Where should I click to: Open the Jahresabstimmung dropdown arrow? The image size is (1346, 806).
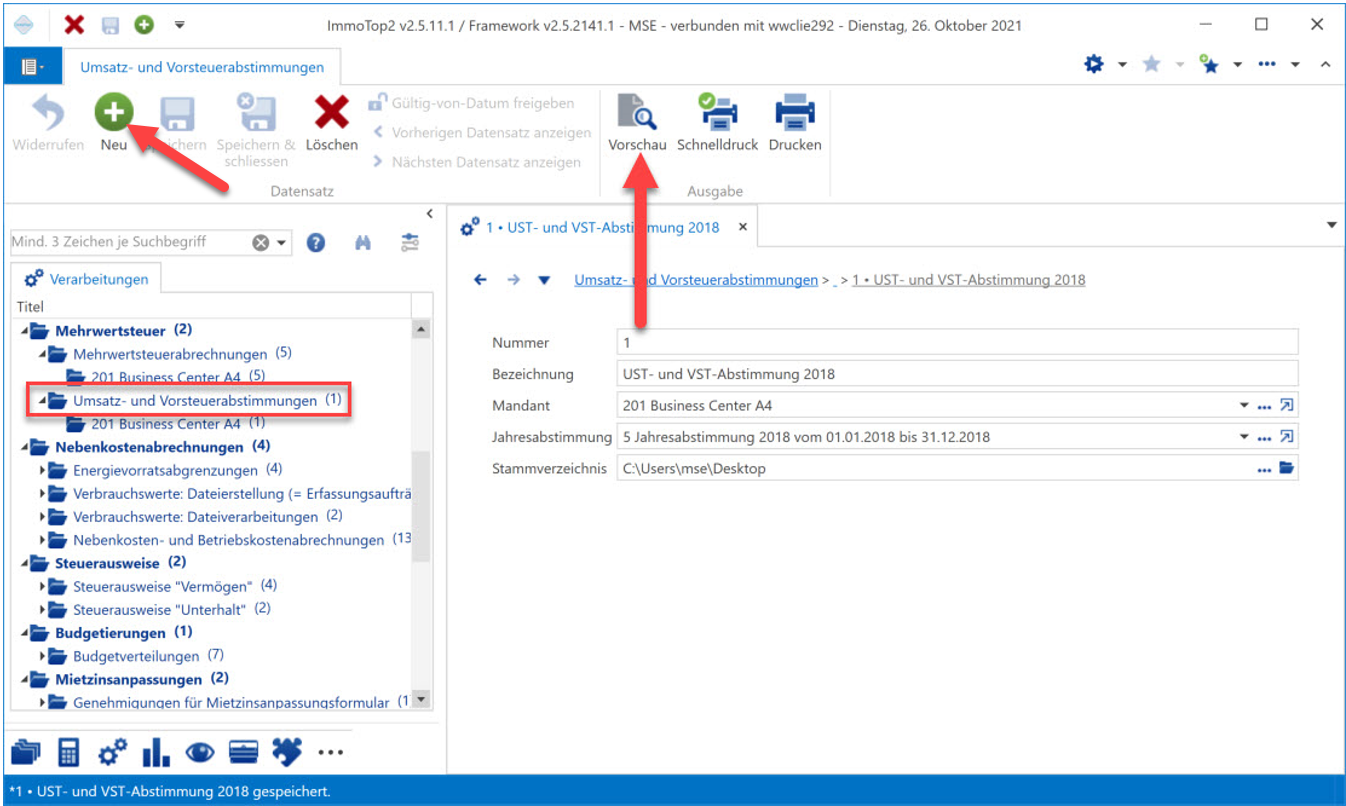coord(1244,437)
